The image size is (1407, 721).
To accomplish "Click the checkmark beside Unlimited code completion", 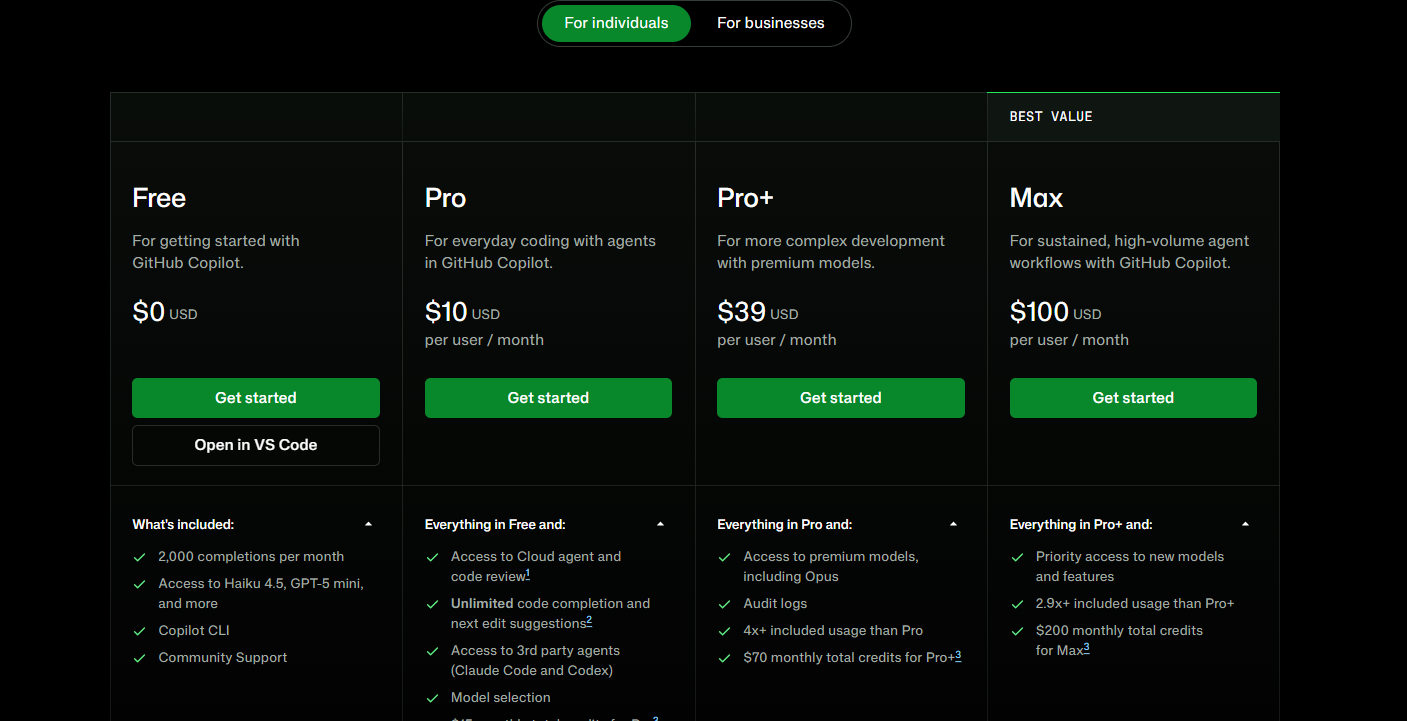I will click(432, 604).
